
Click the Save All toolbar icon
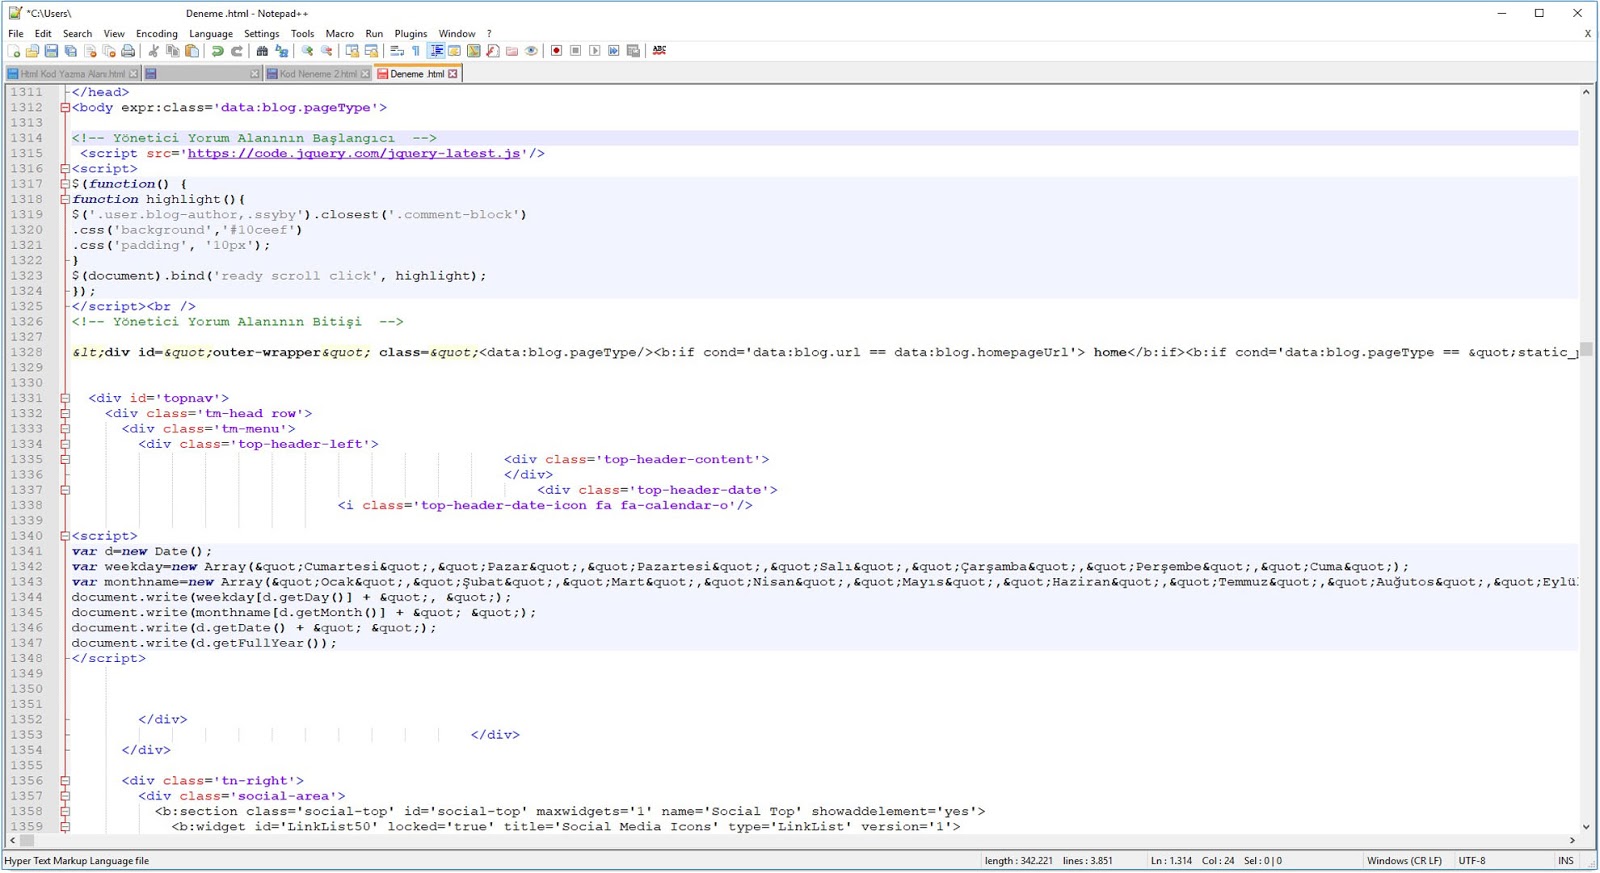pos(70,51)
